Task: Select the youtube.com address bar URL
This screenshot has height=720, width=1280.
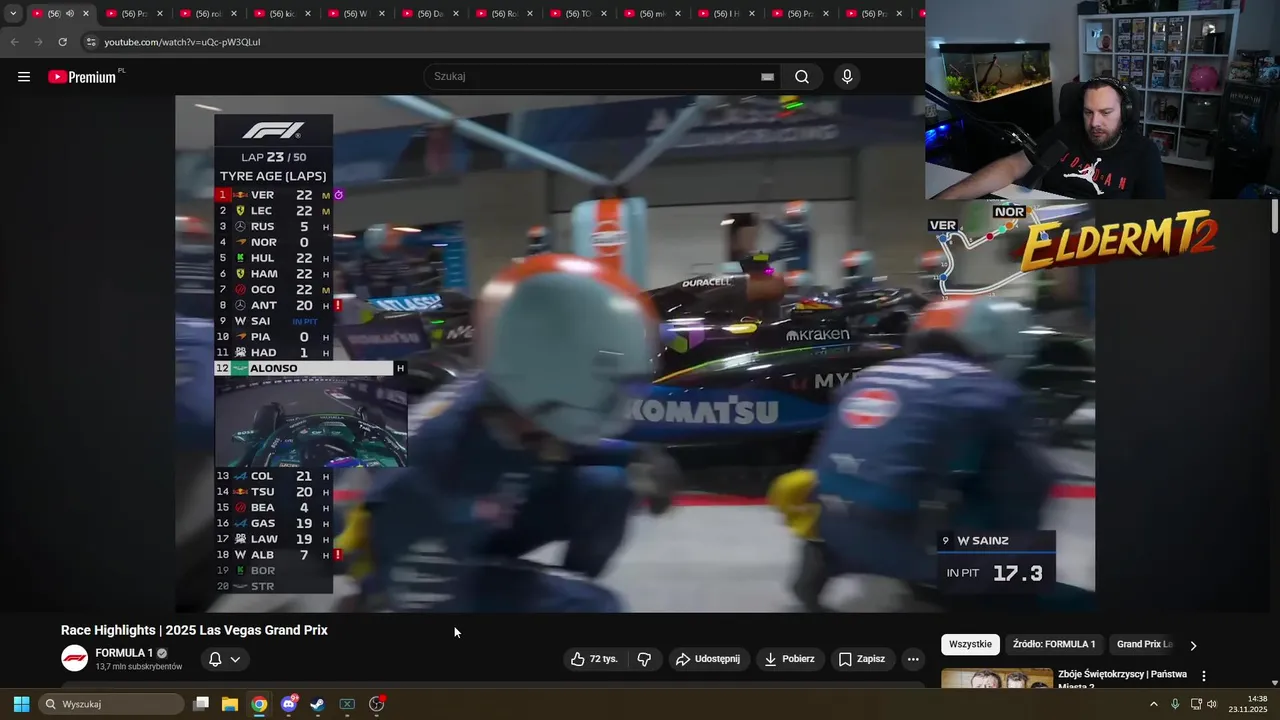Action: (182, 42)
